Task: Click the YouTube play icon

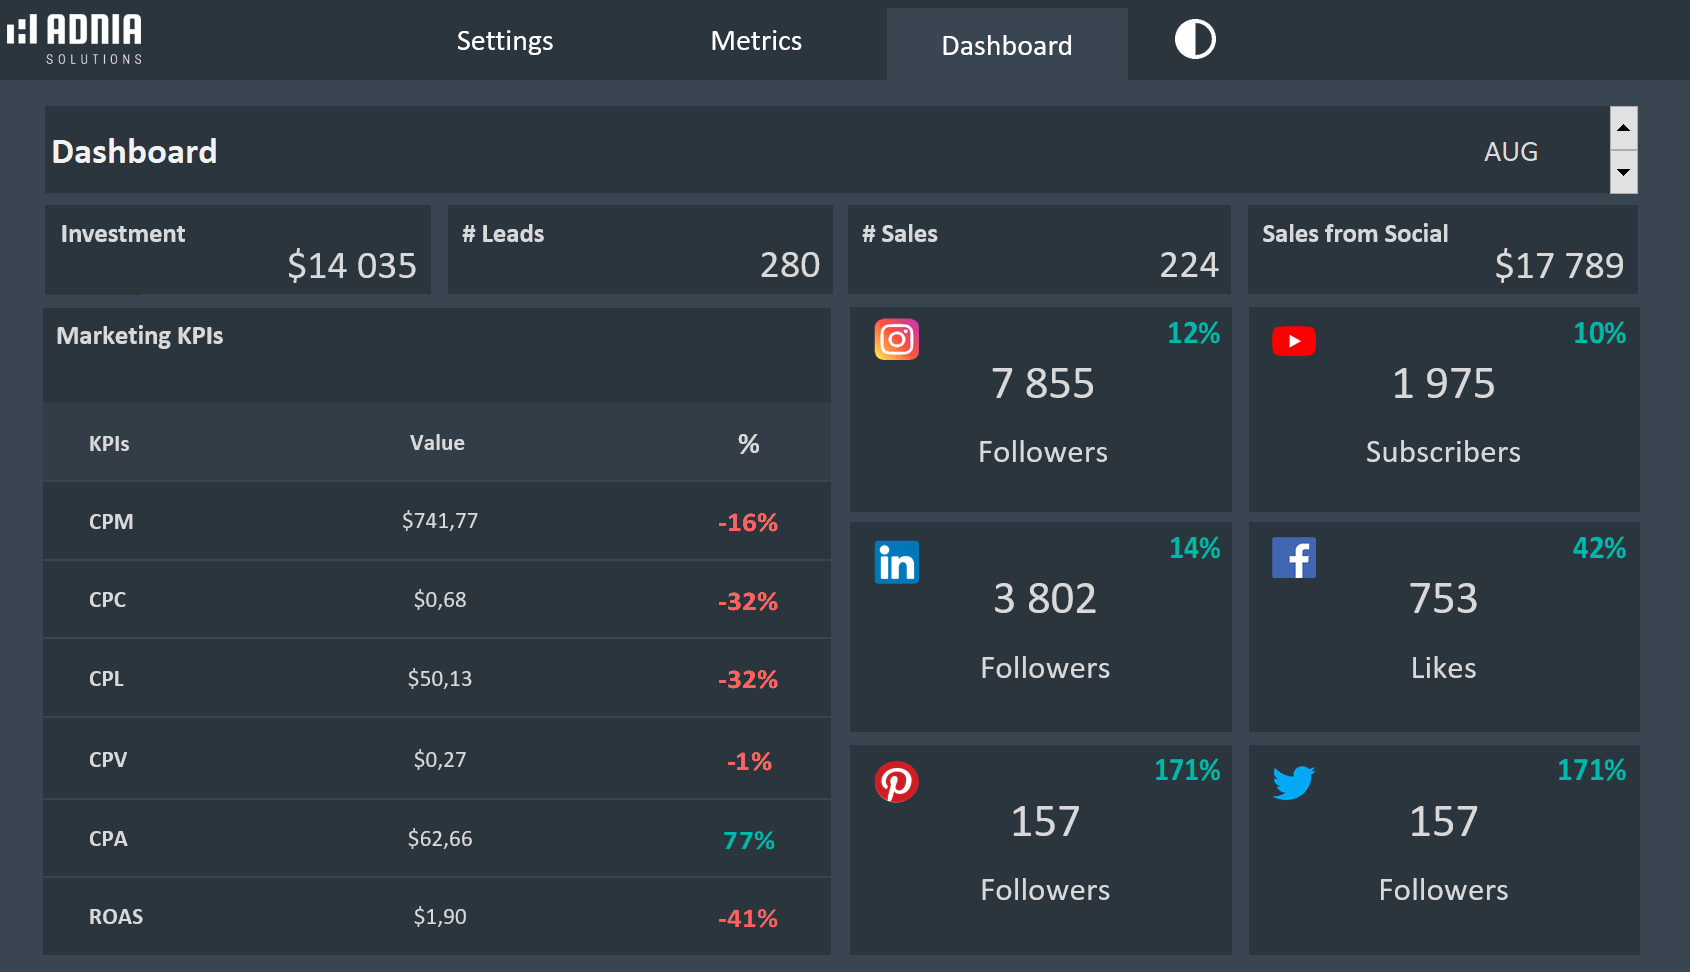Action: click(x=1293, y=341)
